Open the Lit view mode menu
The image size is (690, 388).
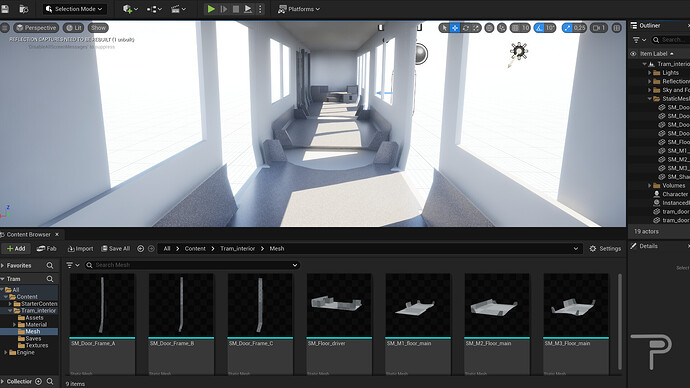coord(73,28)
